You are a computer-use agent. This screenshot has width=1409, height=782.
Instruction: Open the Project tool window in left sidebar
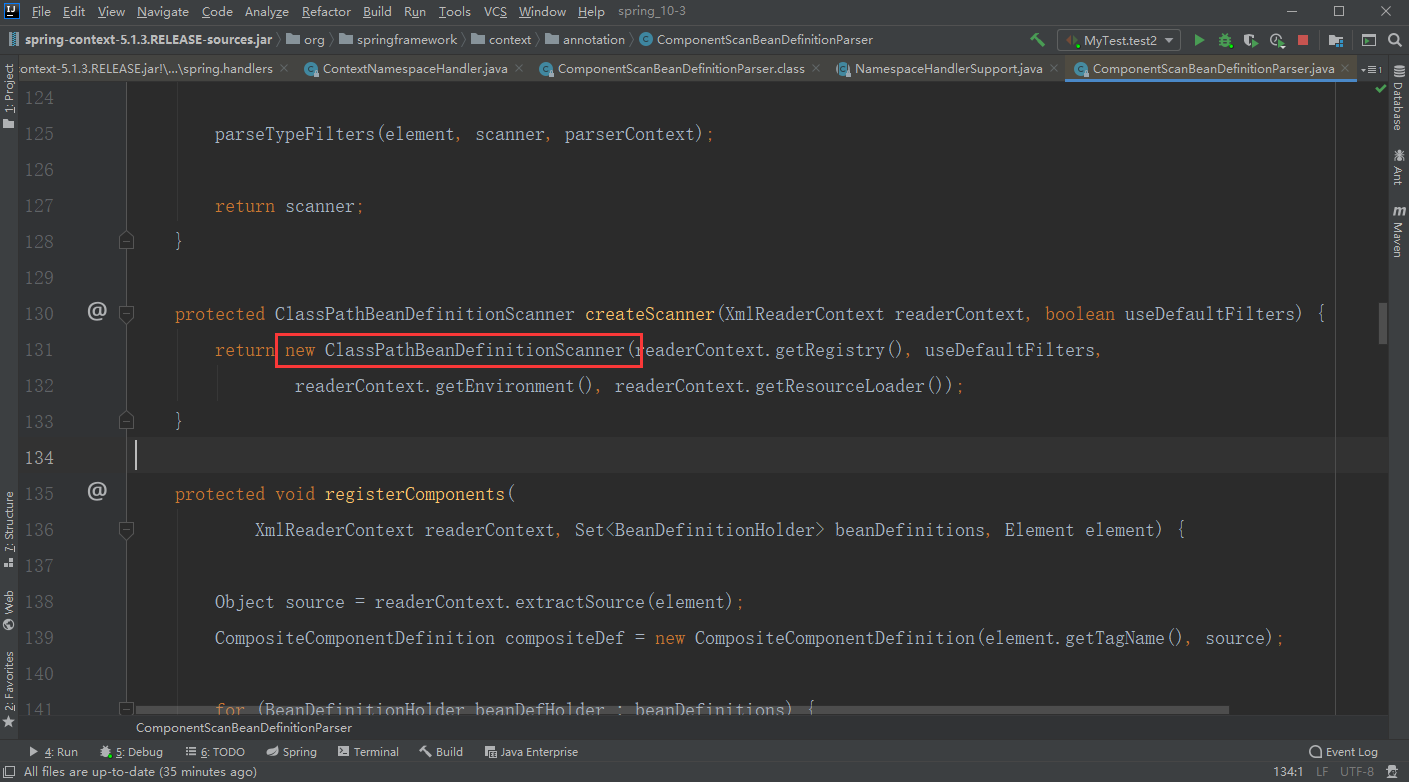click(x=9, y=97)
